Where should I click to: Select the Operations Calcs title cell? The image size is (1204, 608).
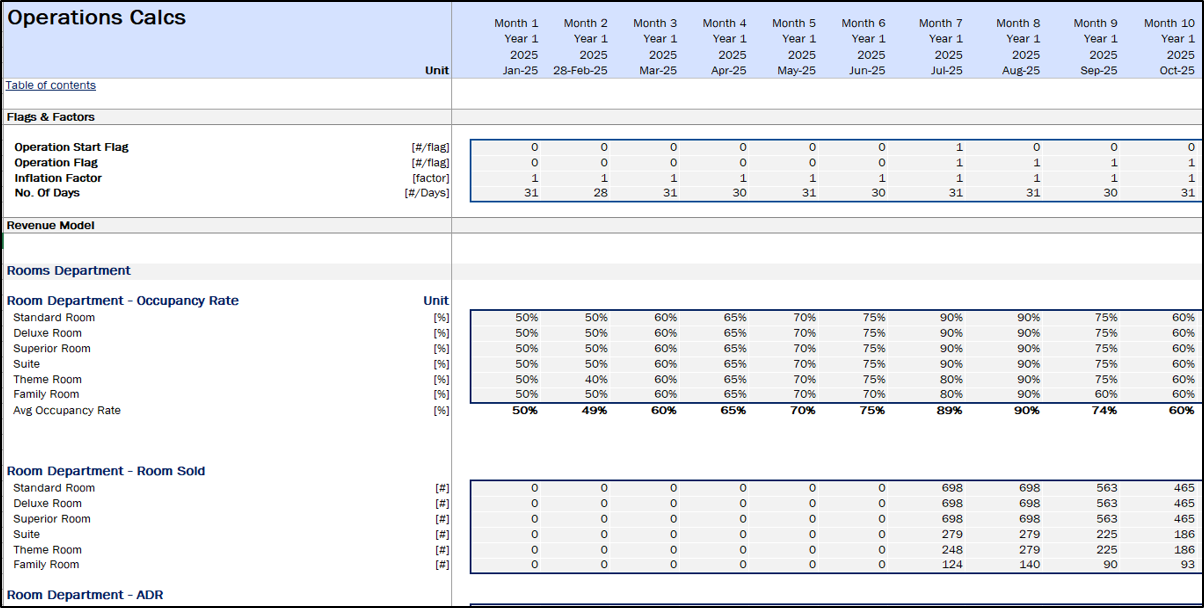click(x=97, y=18)
